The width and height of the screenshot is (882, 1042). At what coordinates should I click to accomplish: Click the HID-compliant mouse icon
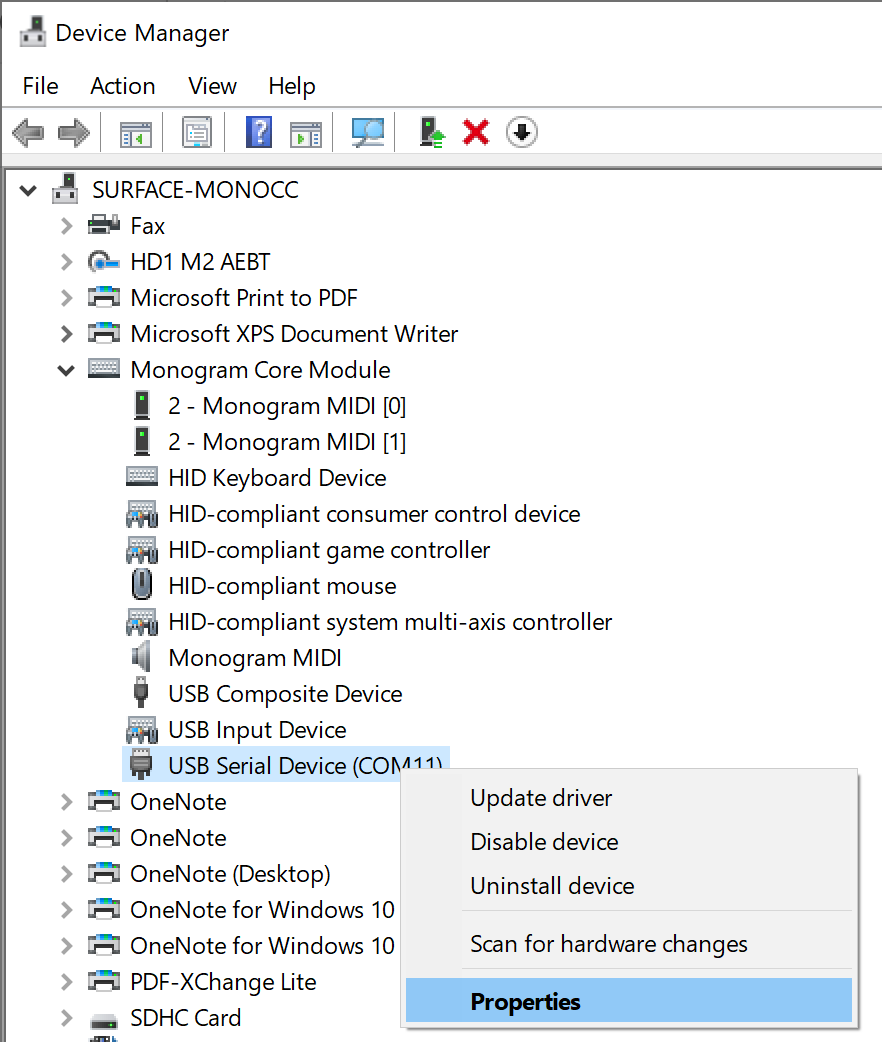click(x=142, y=585)
